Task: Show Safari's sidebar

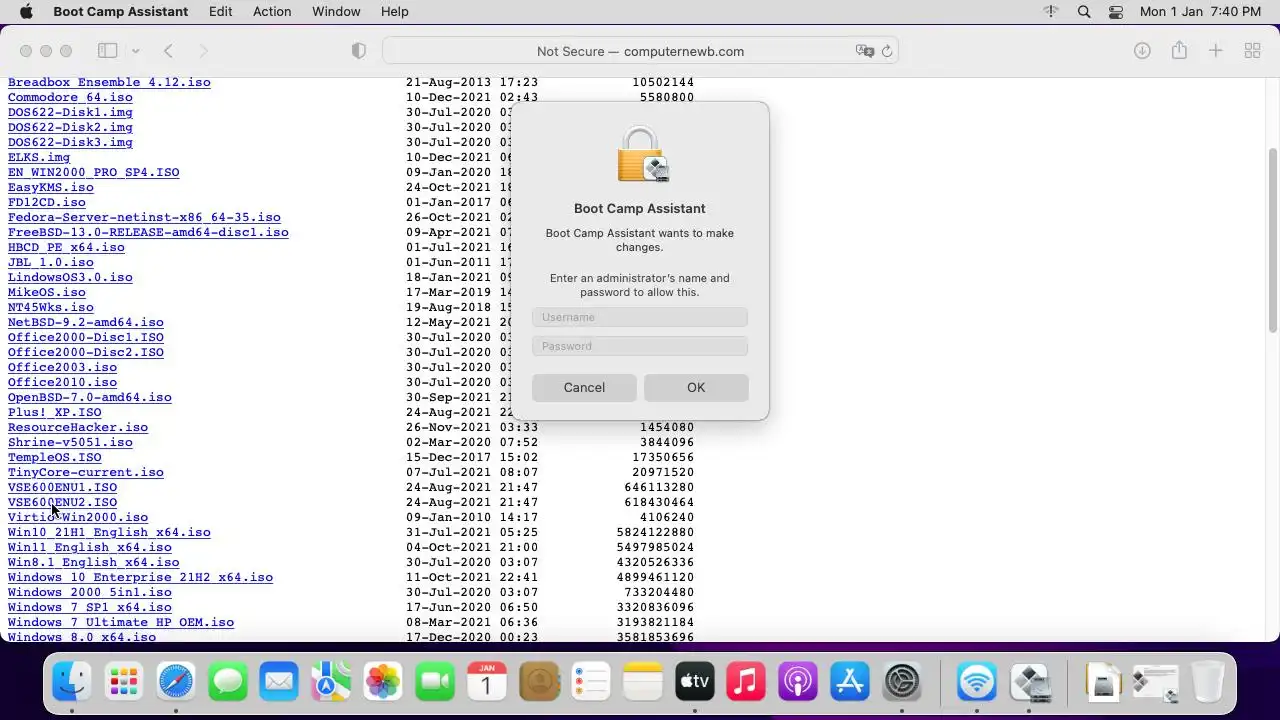Action: point(107,51)
